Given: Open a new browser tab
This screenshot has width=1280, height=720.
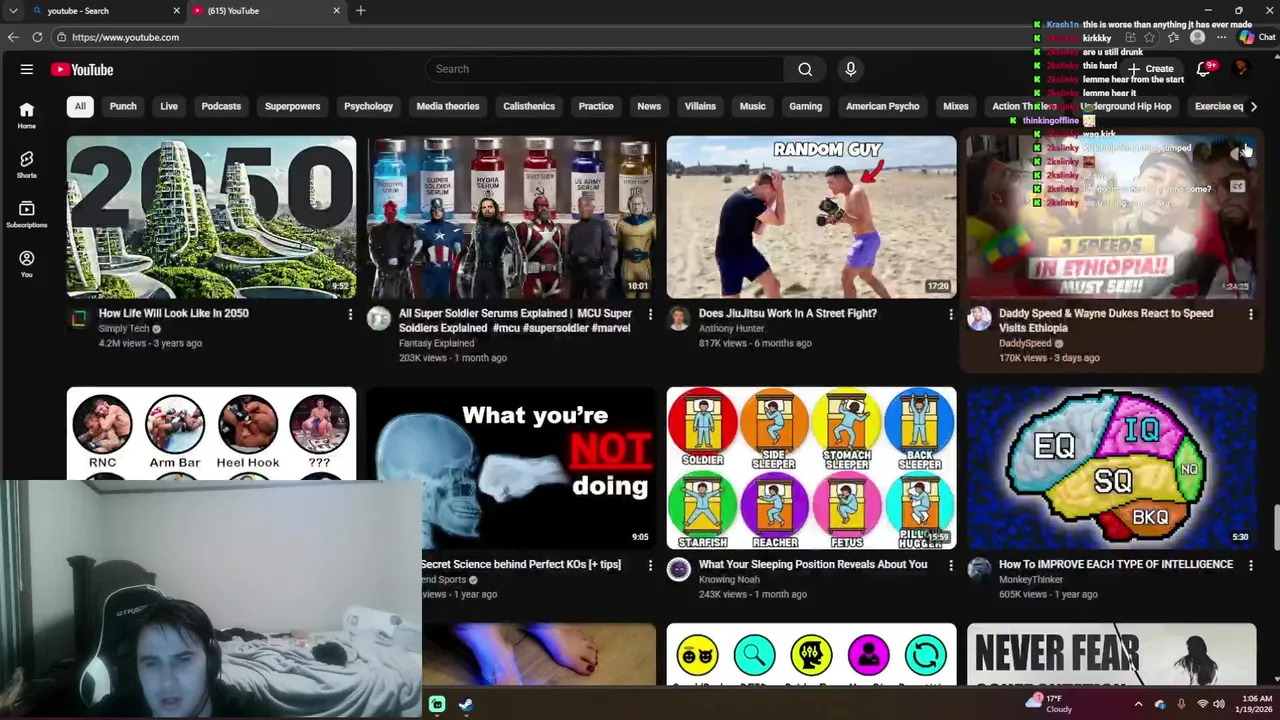Looking at the screenshot, I should pyautogui.click(x=360, y=11).
